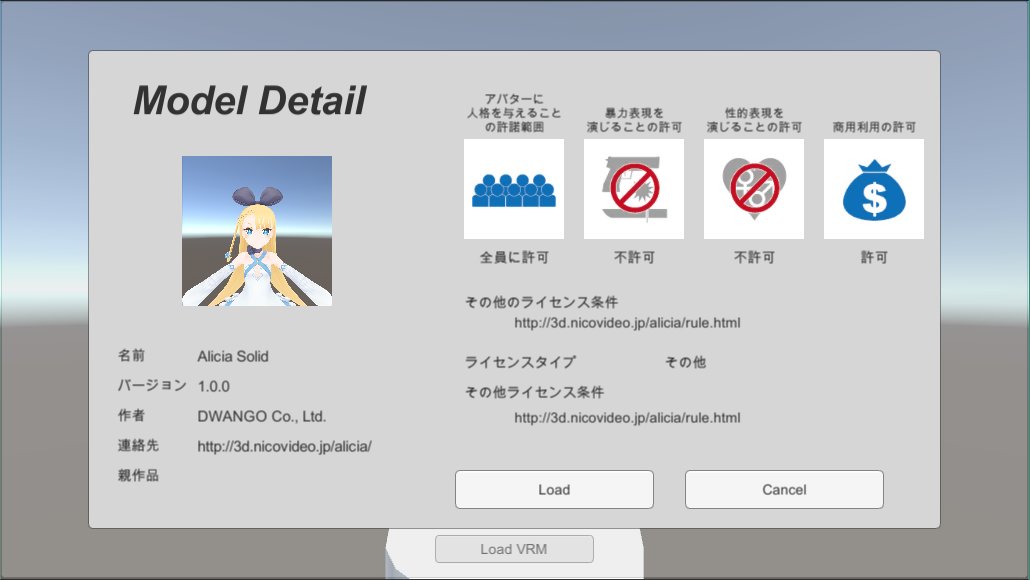Click the Model Detail heading
Screen dimensions: 1030x580
click(250, 100)
